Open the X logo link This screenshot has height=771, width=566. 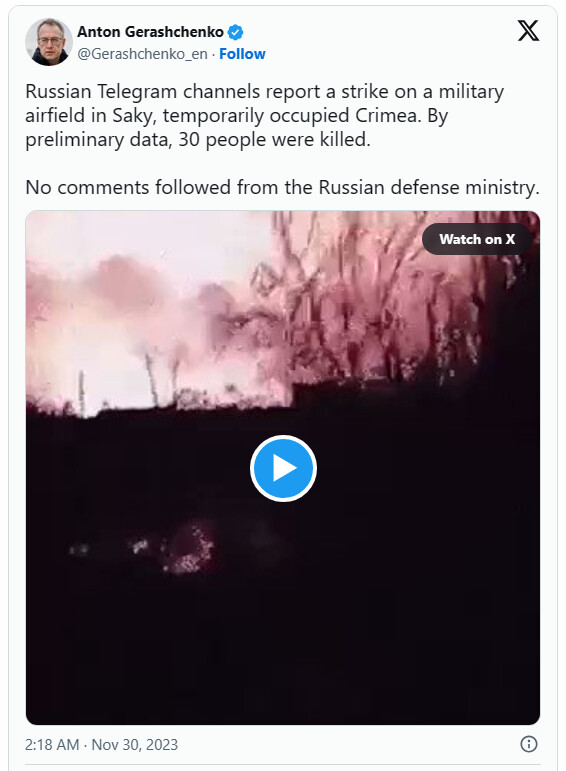coord(528,31)
